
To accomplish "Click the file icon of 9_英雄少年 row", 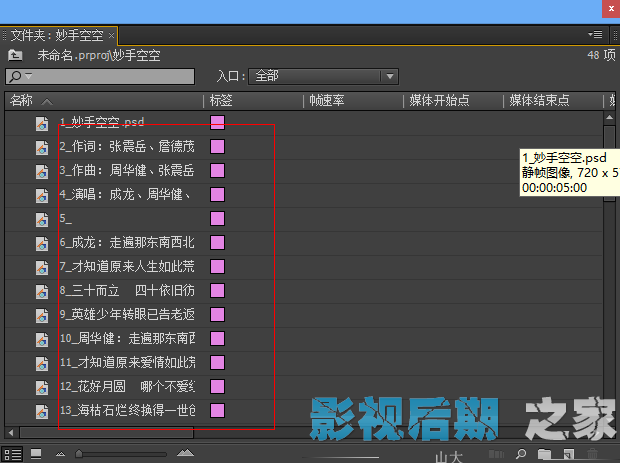I will pyautogui.click(x=42, y=316).
